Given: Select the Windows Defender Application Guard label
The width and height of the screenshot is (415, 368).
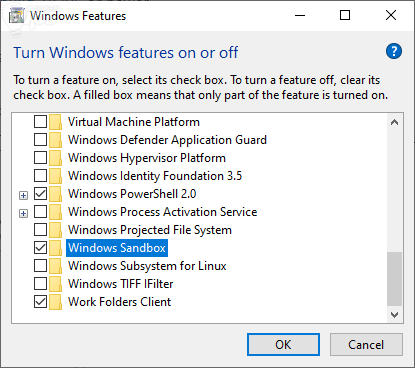Looking at the screenshot, I should point(167,140).
